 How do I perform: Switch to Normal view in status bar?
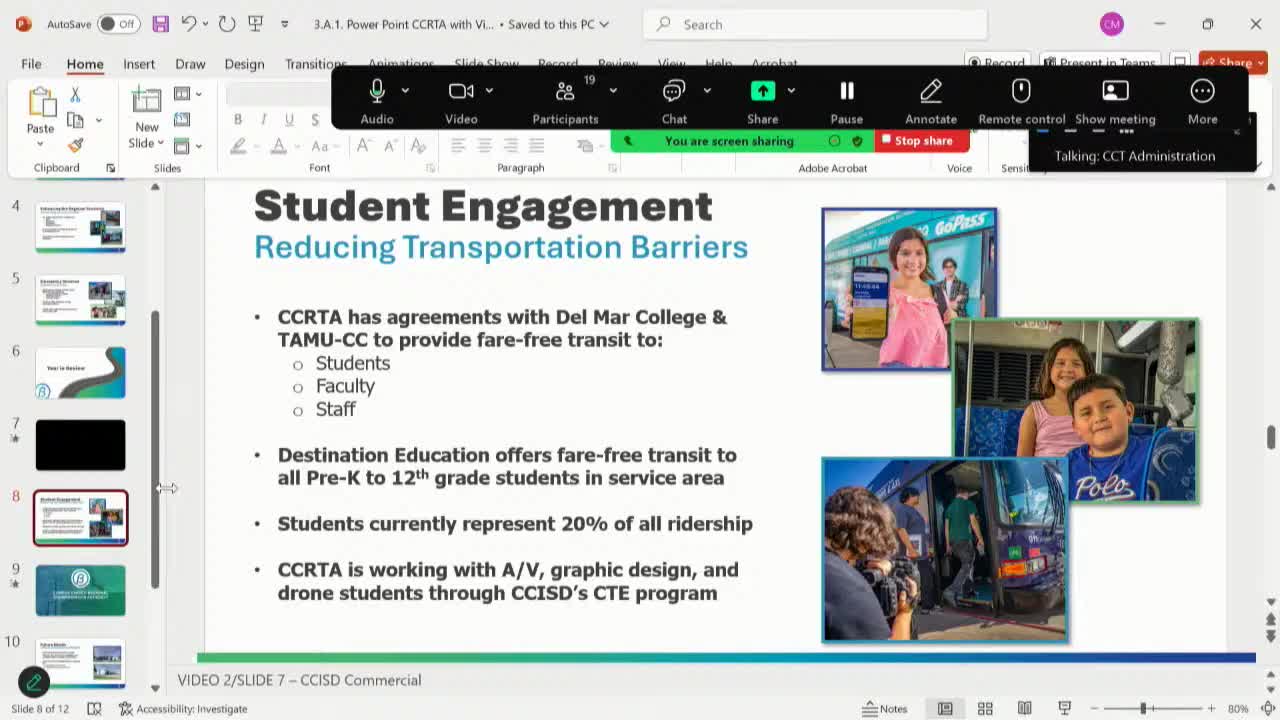click(945, 708)
